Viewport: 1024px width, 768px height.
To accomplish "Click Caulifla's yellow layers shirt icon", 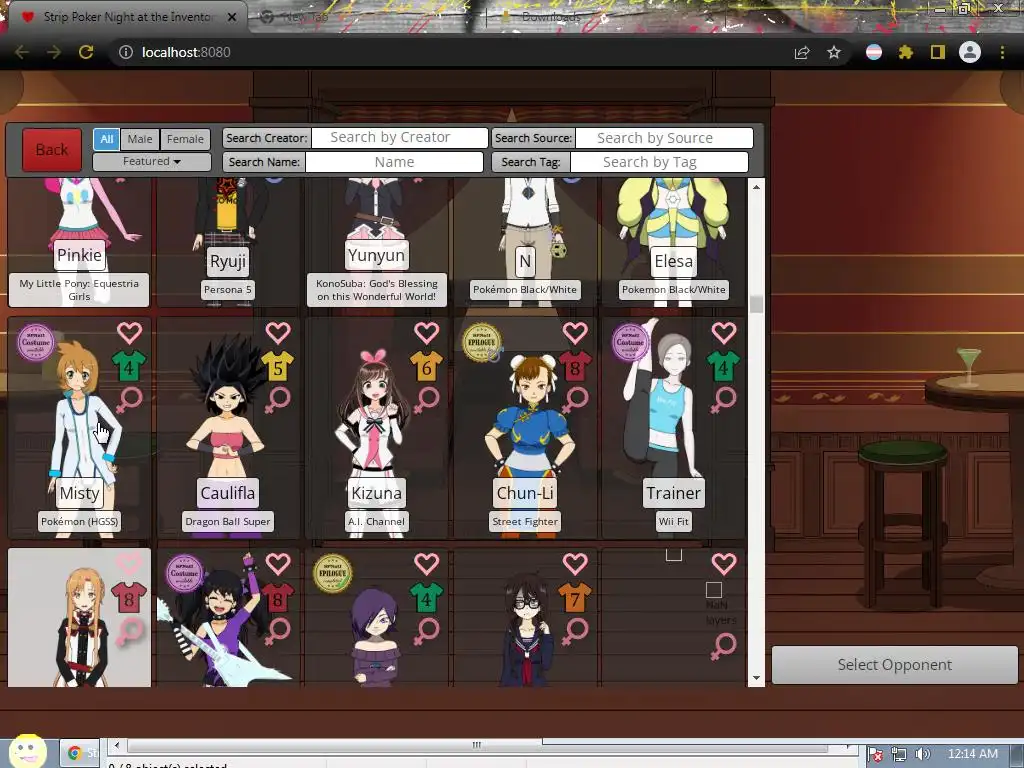I will (x=278, y=366).
